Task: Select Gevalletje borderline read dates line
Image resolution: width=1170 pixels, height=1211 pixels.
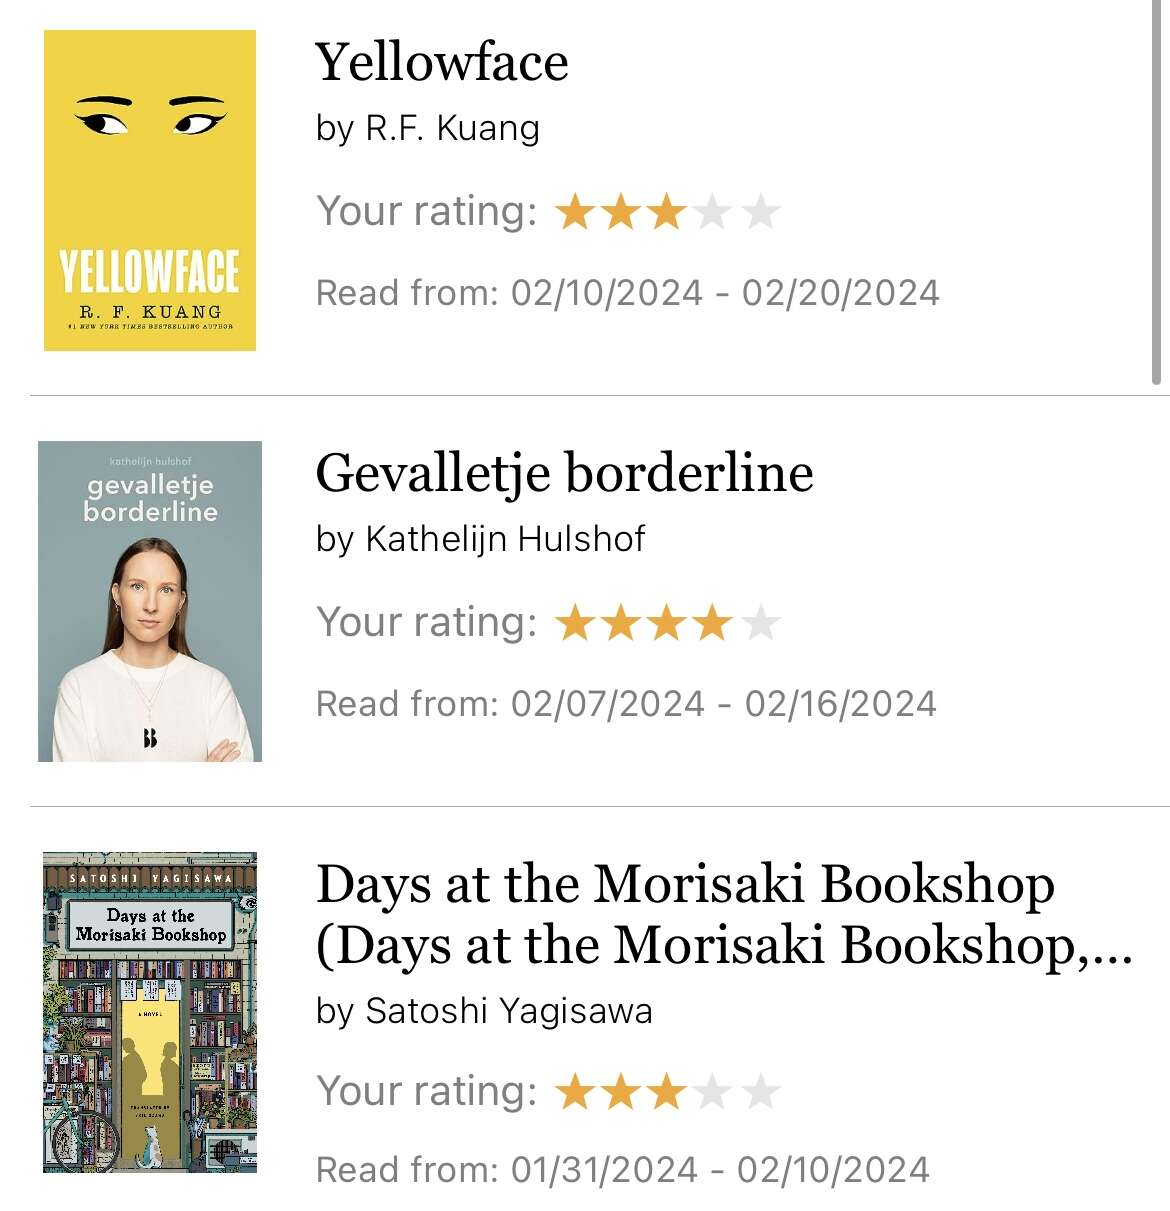Action: 626,704
